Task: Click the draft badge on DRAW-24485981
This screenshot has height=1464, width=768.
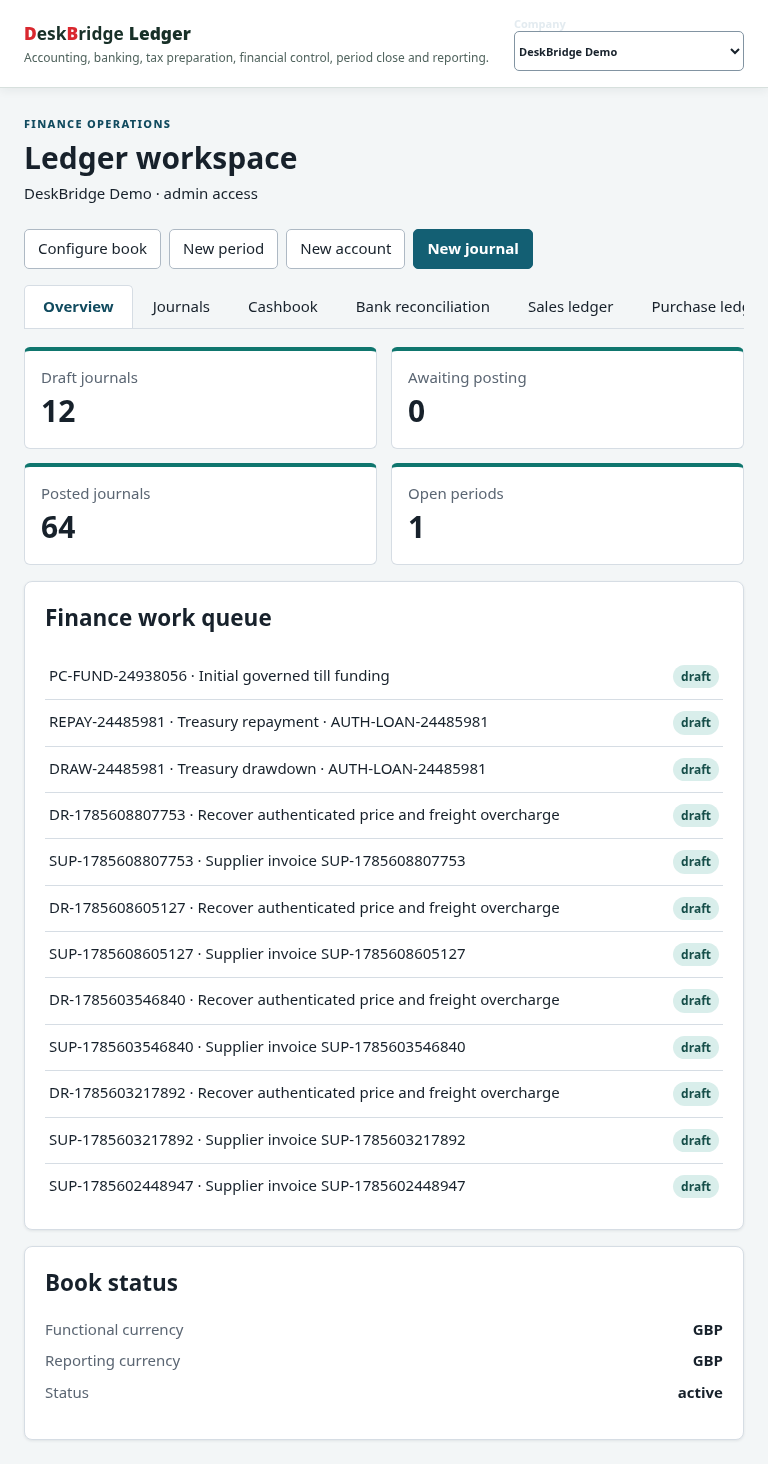Action: (696, 769)
